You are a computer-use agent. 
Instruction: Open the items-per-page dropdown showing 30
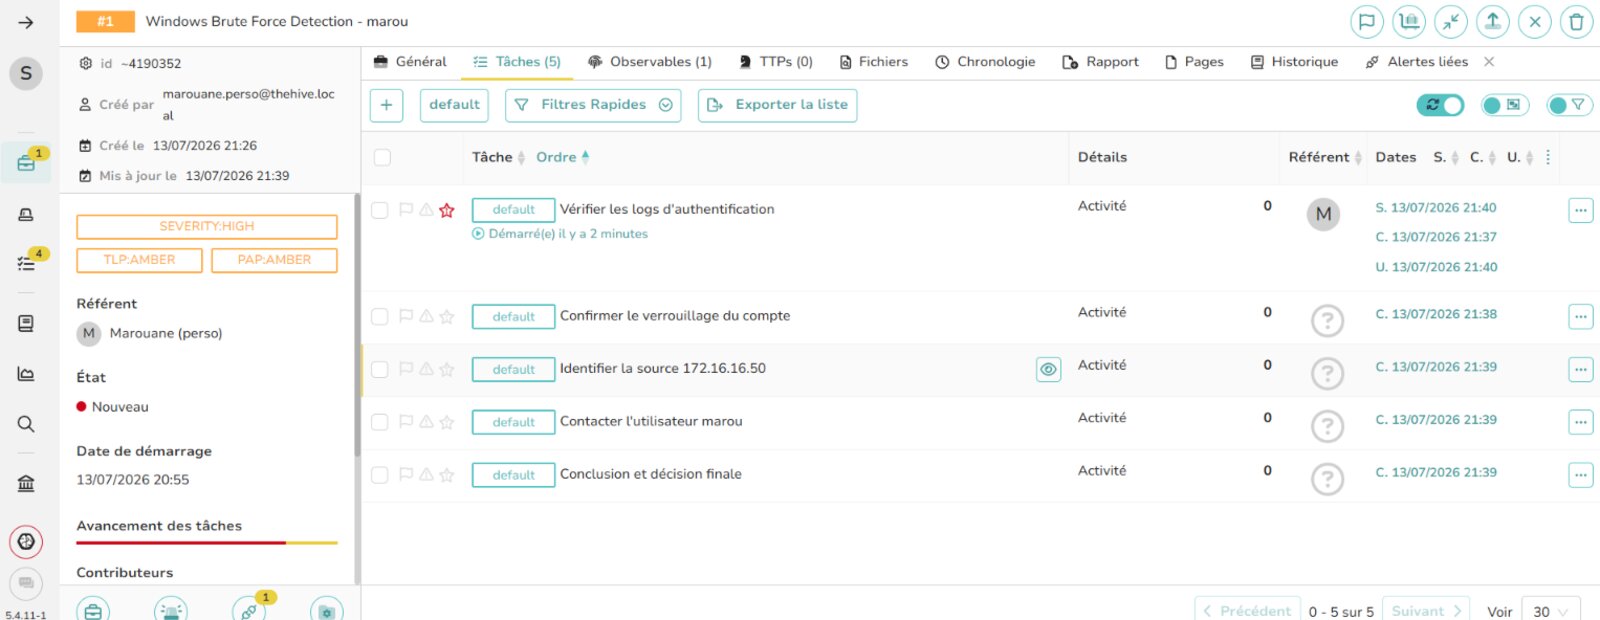pyautogui.click(x=1551, y=611)
